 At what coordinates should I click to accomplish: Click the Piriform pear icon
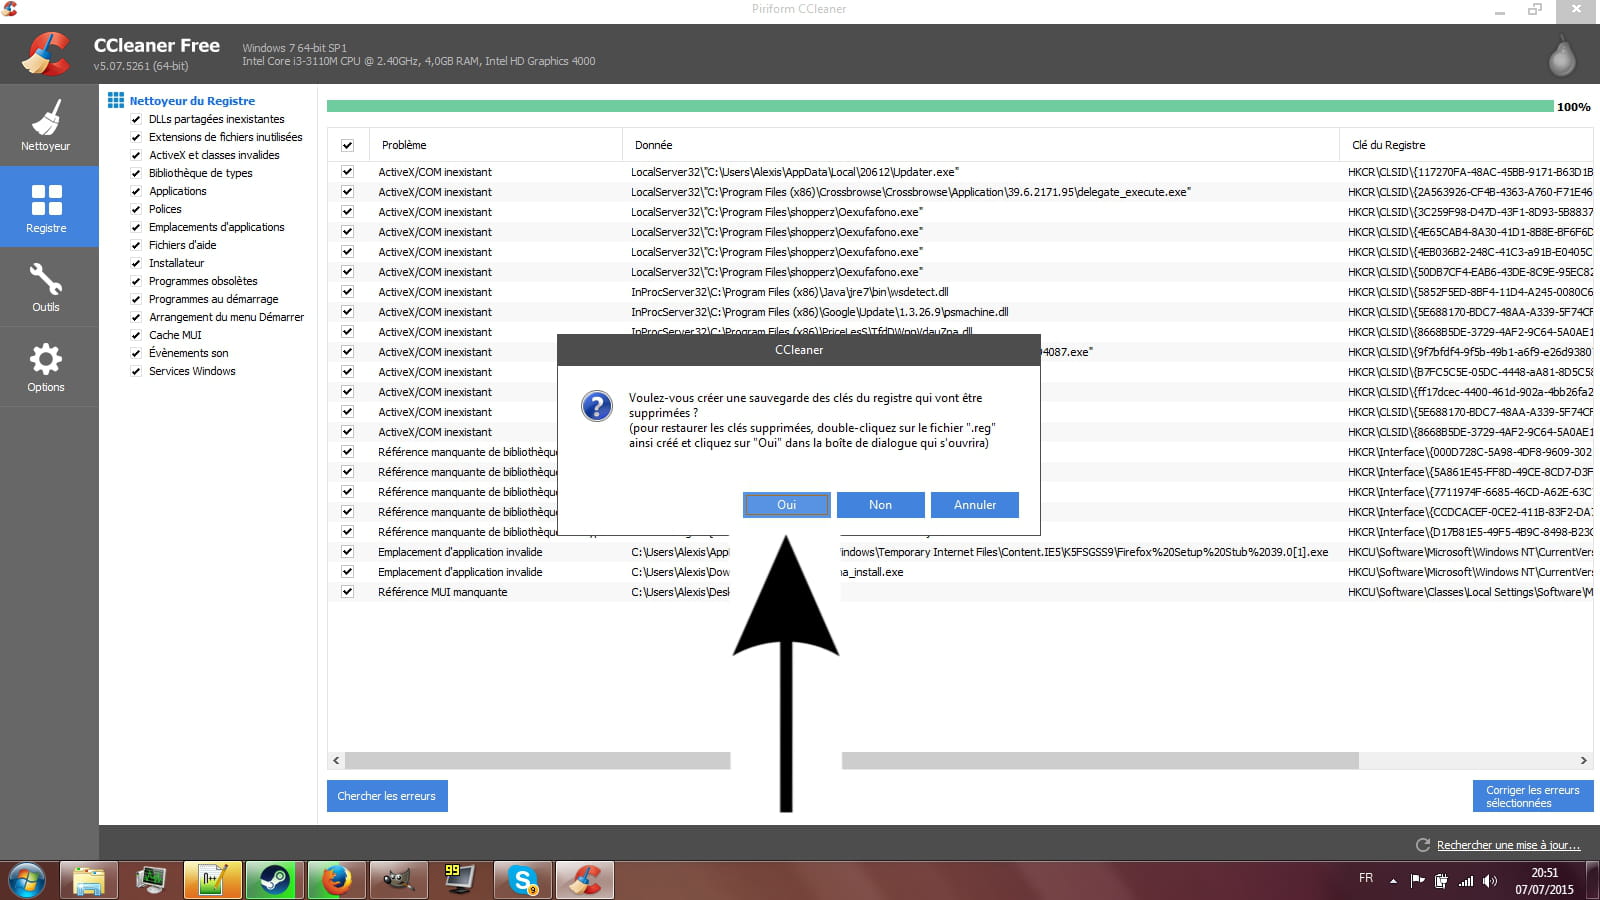pos(1561,56)
